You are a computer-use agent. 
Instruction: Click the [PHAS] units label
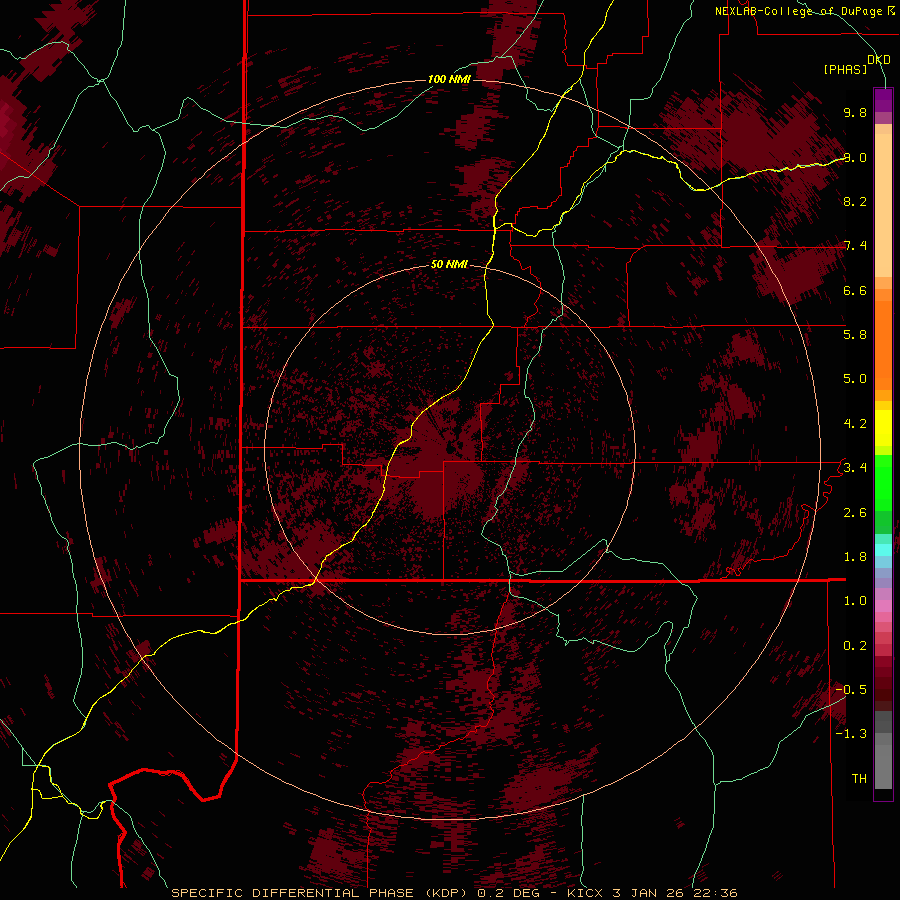click(x=845, y=69)
